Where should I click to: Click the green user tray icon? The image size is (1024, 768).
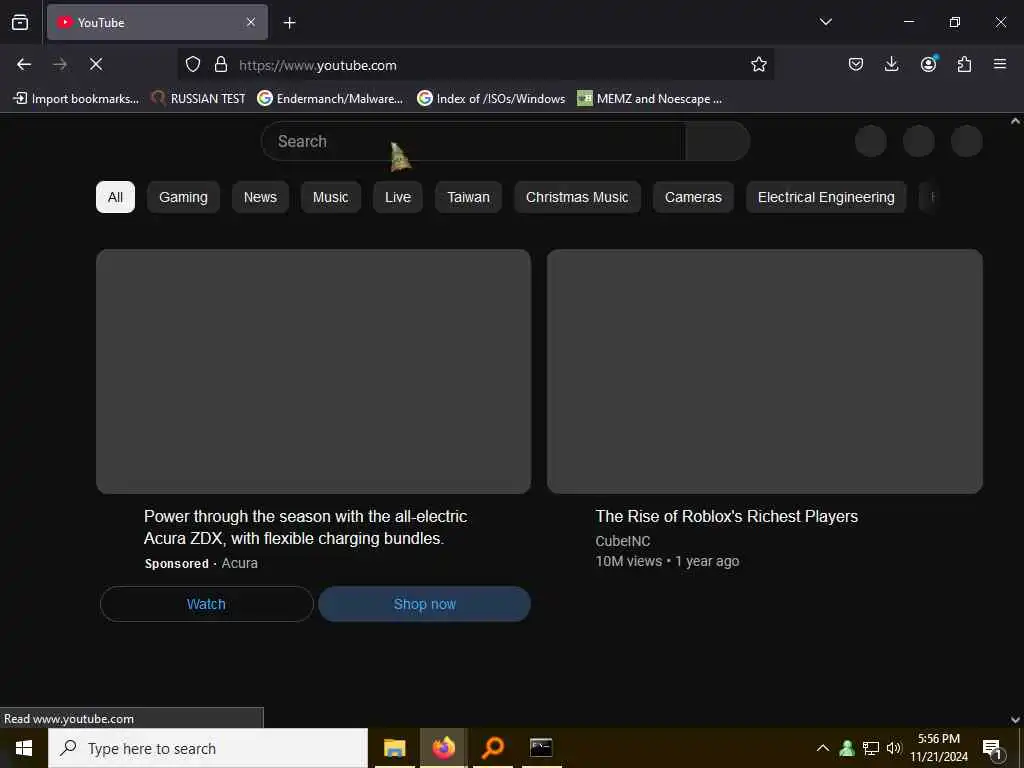coord(847,748)
